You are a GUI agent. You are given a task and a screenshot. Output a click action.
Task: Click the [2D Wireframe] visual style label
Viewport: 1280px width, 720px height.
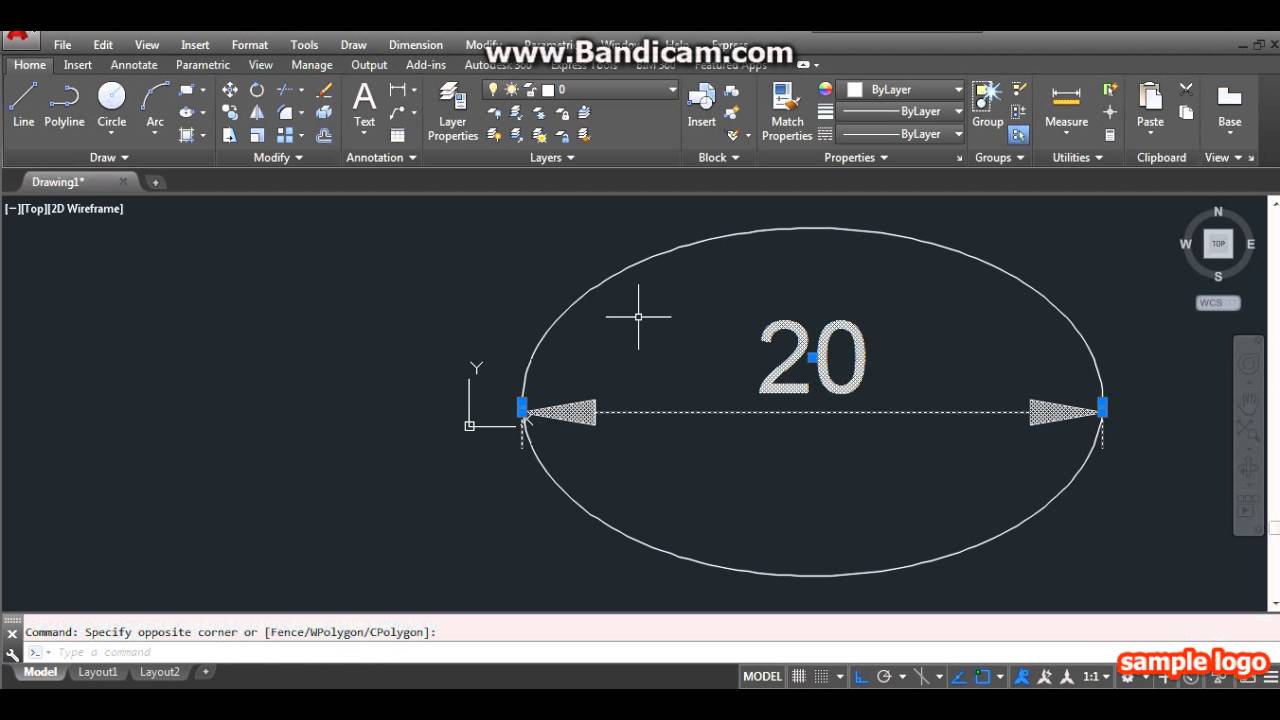coord(86,209)
